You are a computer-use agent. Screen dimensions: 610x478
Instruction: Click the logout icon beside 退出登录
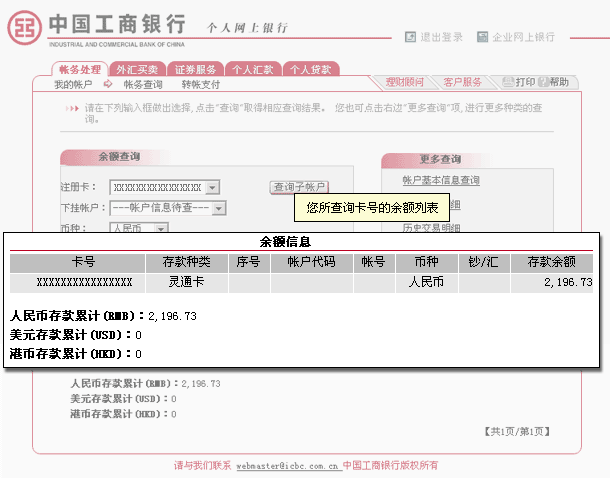(410, 37)
